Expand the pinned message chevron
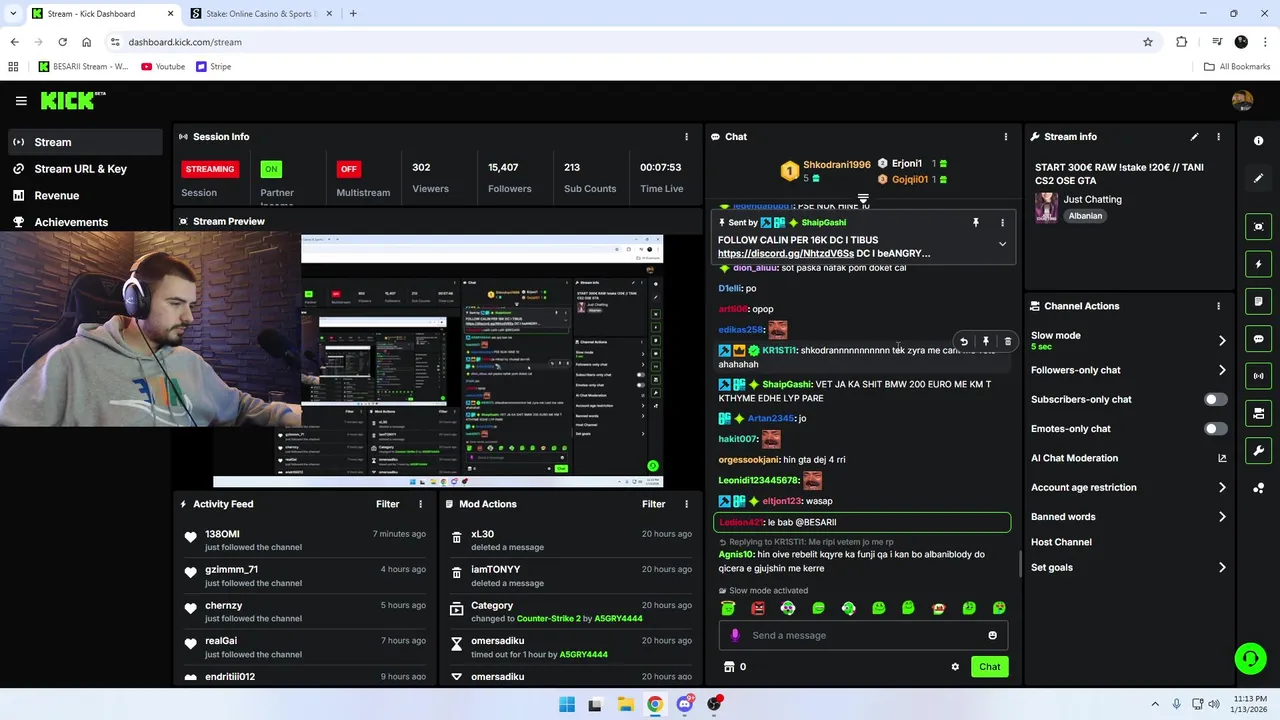Image resolution: width=1280 pixels, height=720 pixels. tap(1002, 244)
